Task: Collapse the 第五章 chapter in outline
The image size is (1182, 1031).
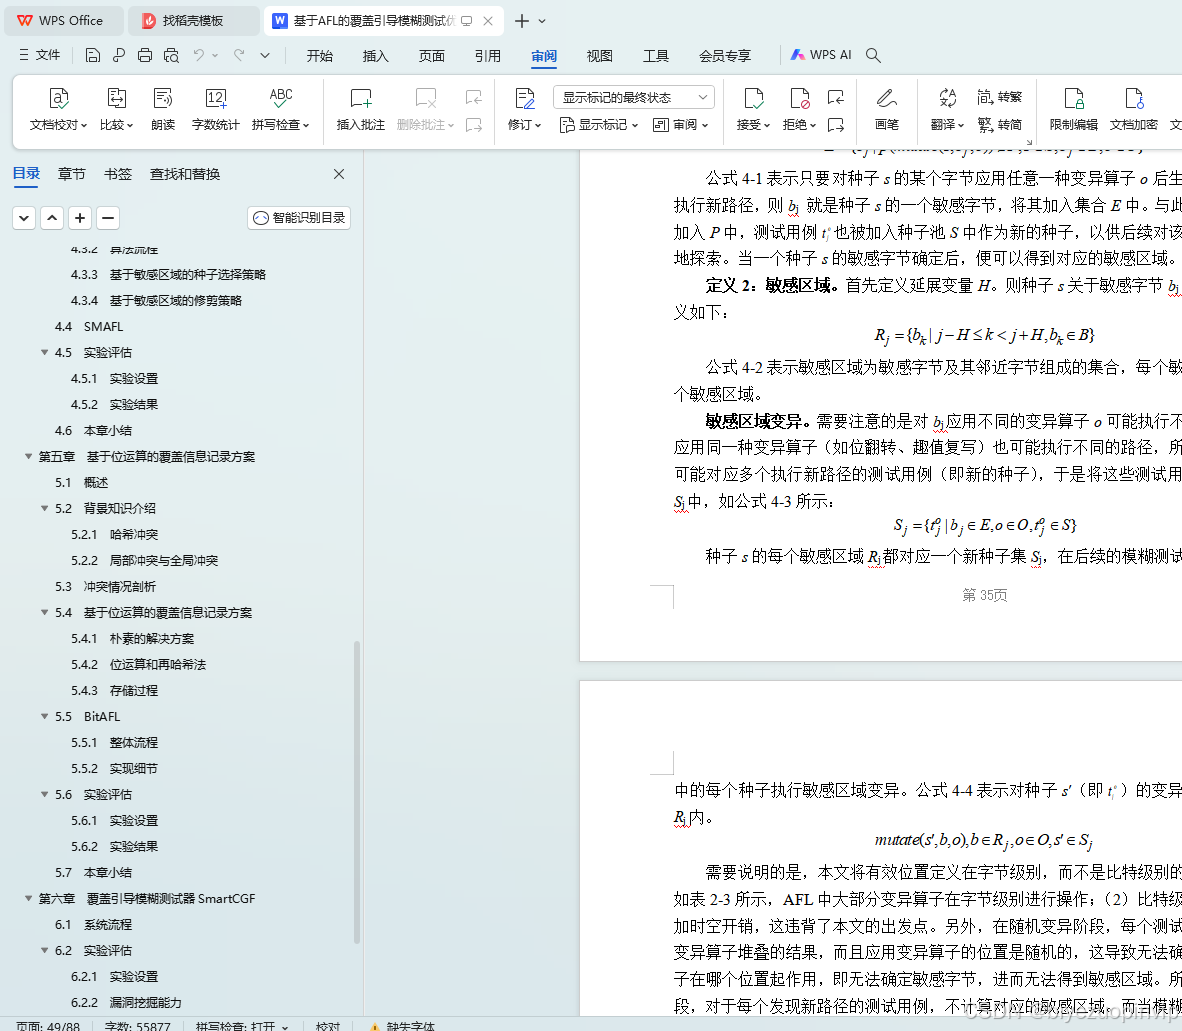Action: (x=29, y=456)
